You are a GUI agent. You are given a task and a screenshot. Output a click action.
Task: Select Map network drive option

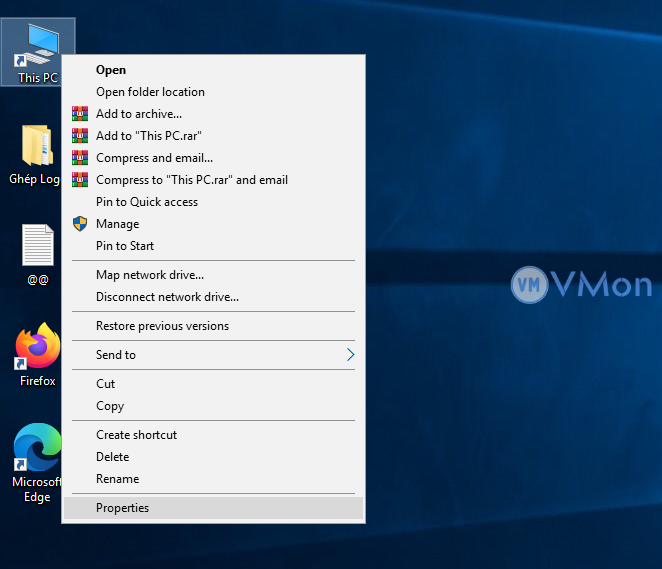click(x=150, y=275)
